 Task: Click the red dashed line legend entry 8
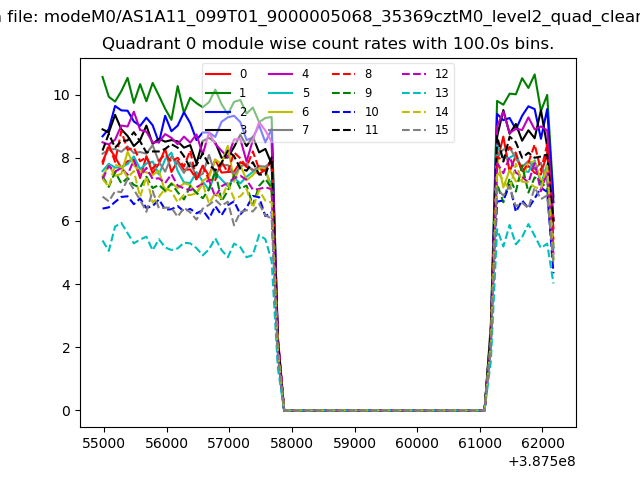click(x=345, y=74)
